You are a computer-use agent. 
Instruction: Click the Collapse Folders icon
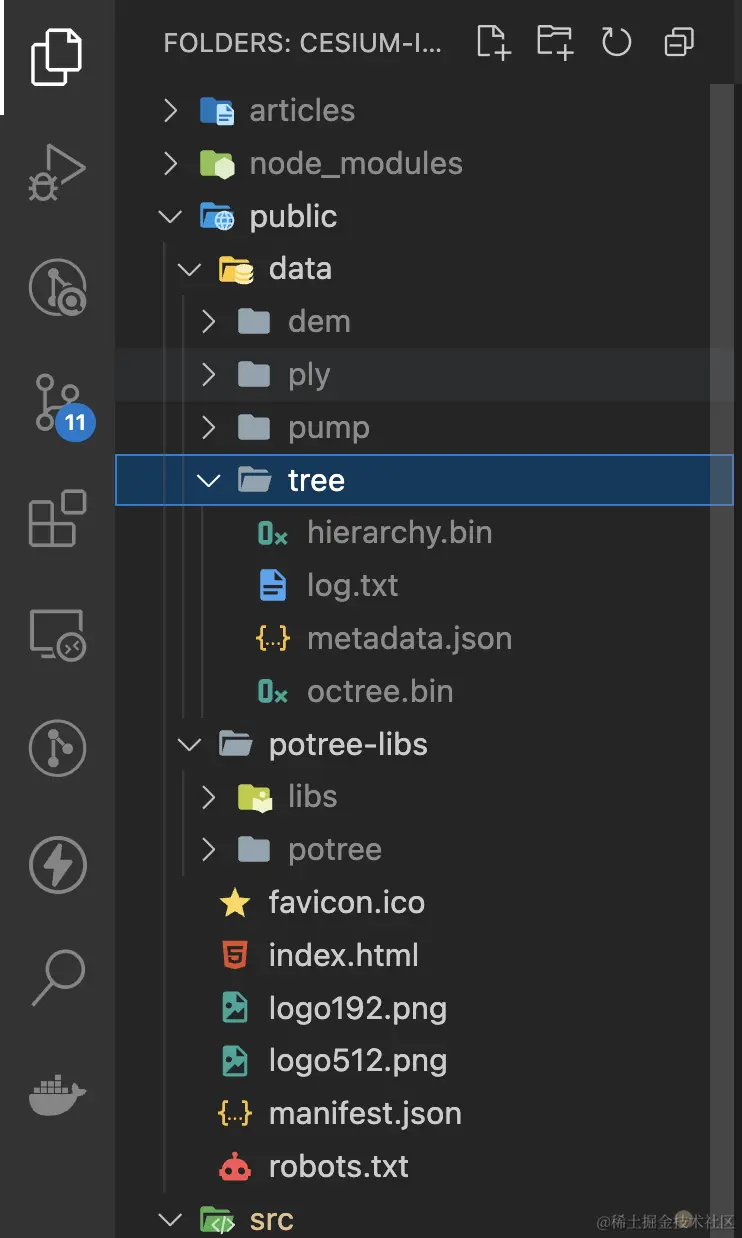tap(679, 42)
